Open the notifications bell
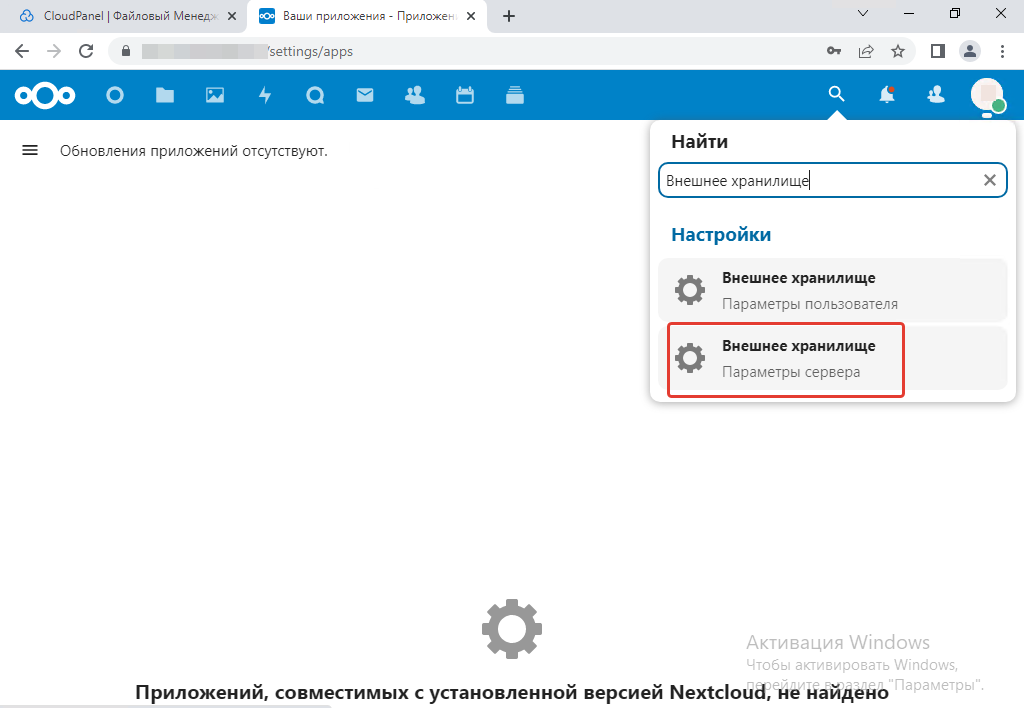Image resolution: width=1024 pixels, height=708 pixels. click(x=886, y=95)
